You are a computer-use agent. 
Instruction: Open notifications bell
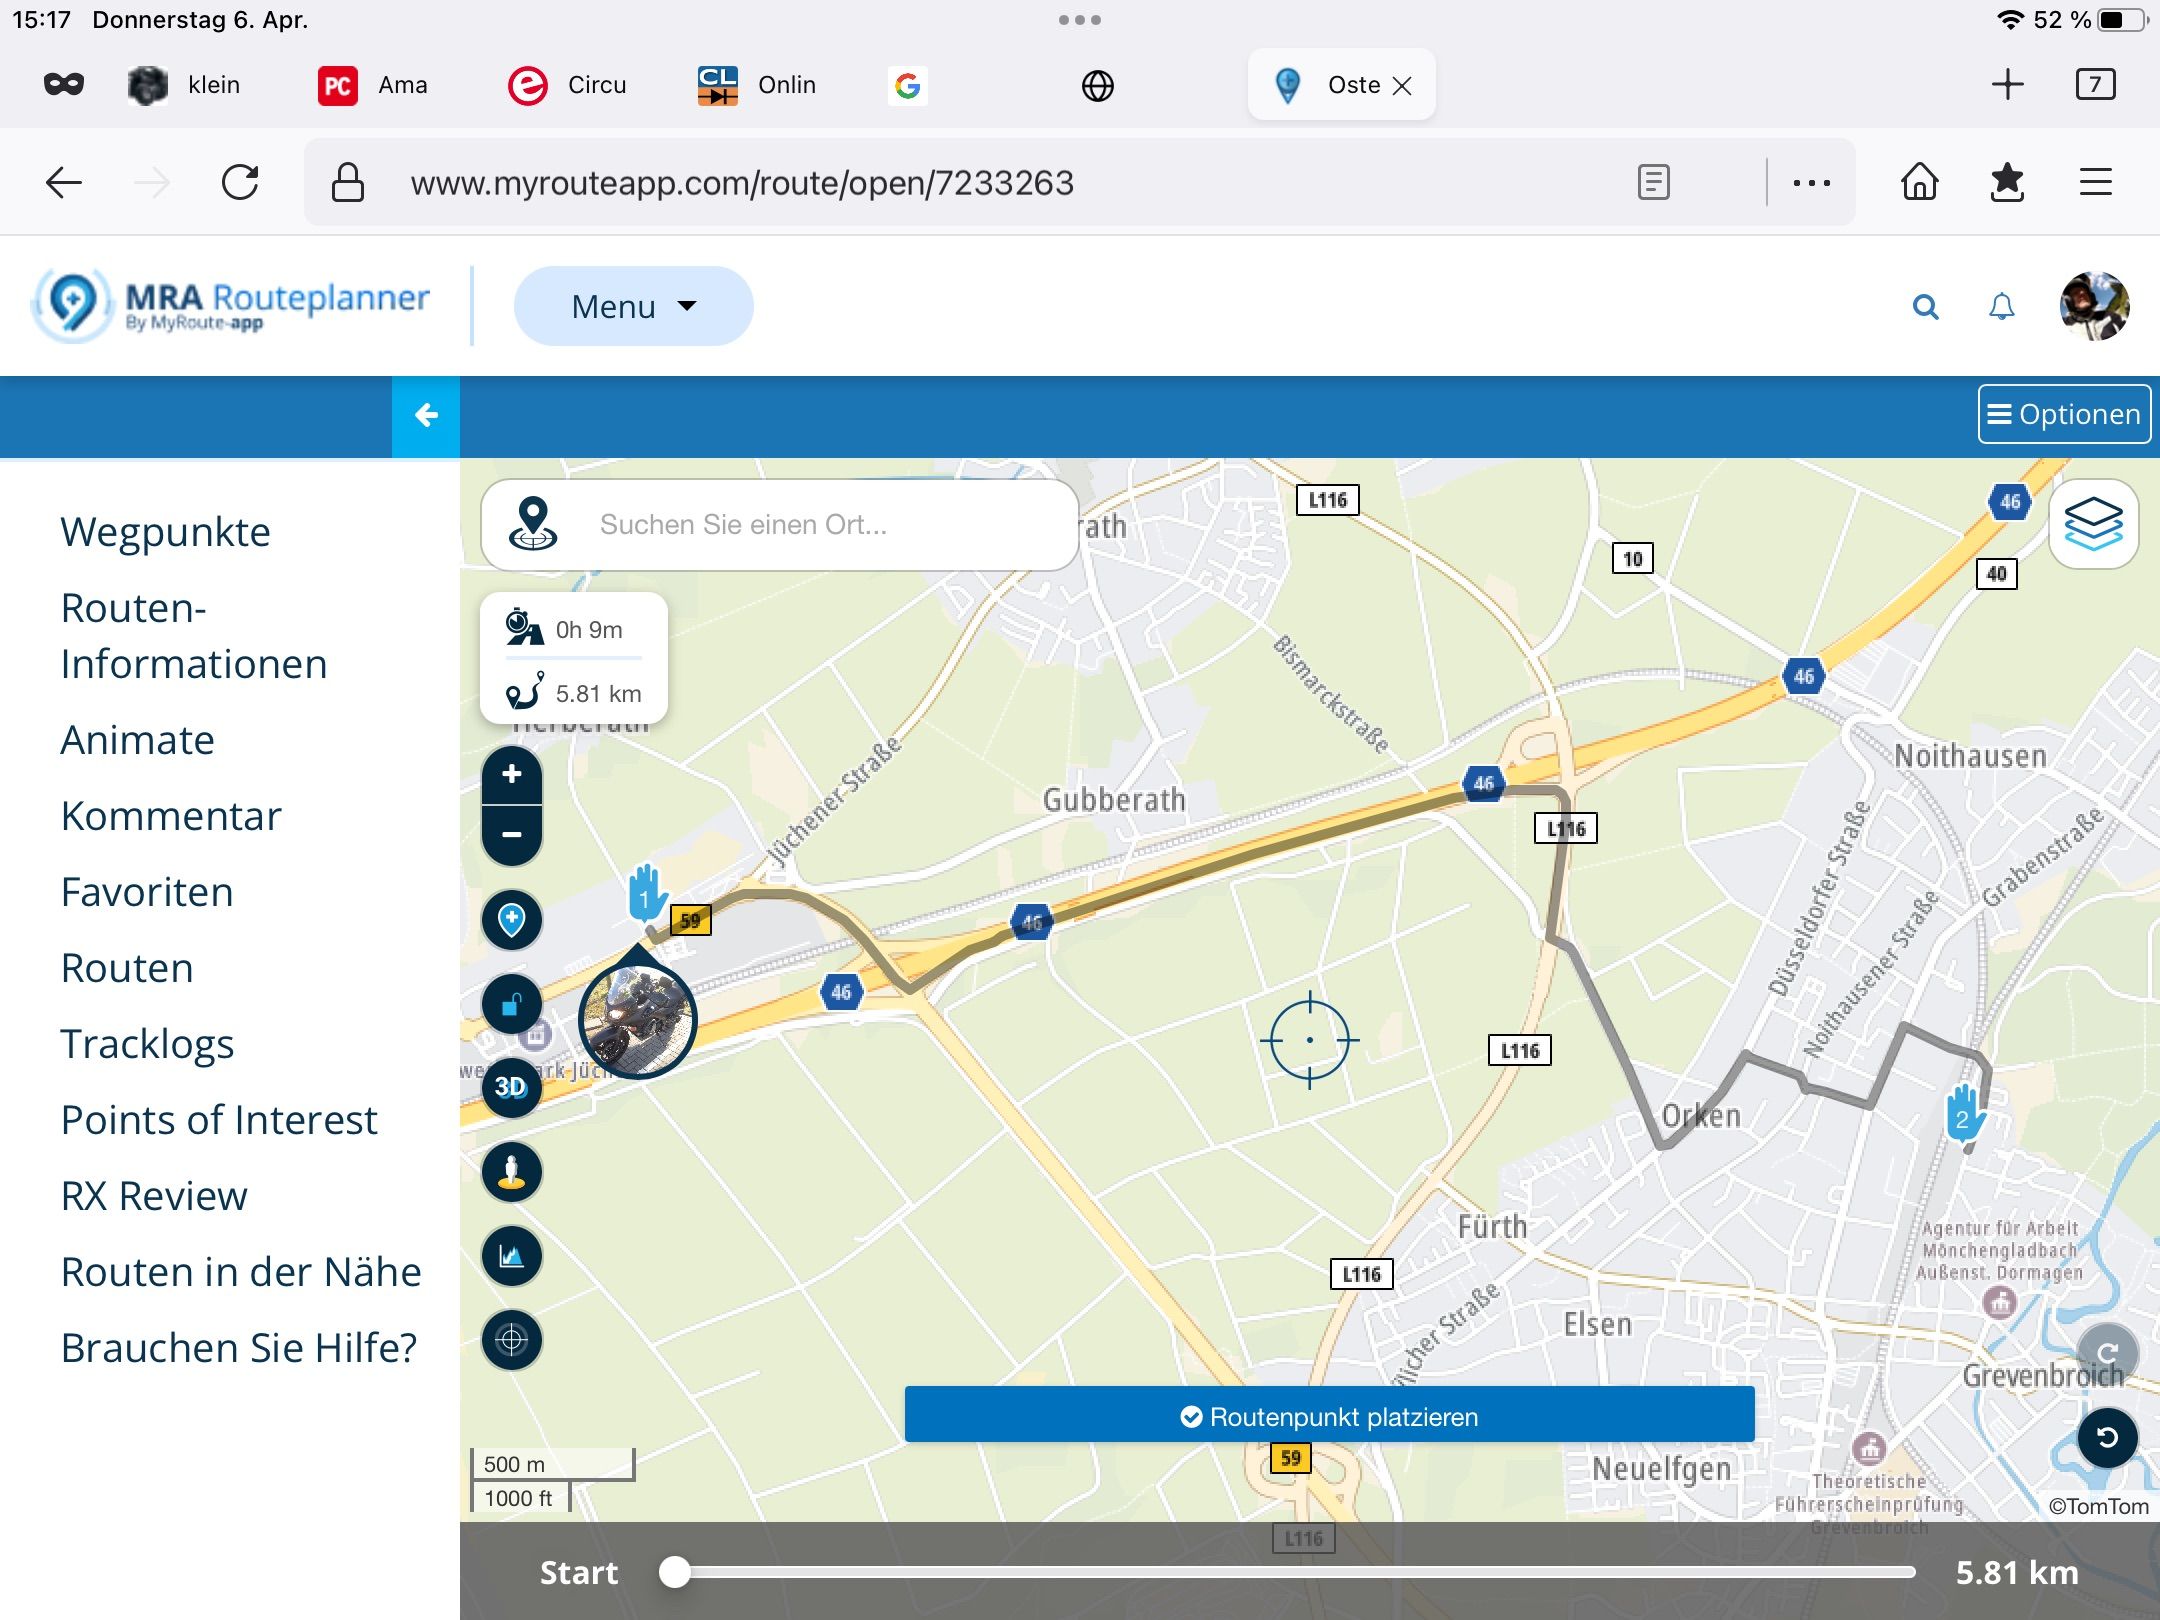pyautogui.click(x=2001, y=307)
